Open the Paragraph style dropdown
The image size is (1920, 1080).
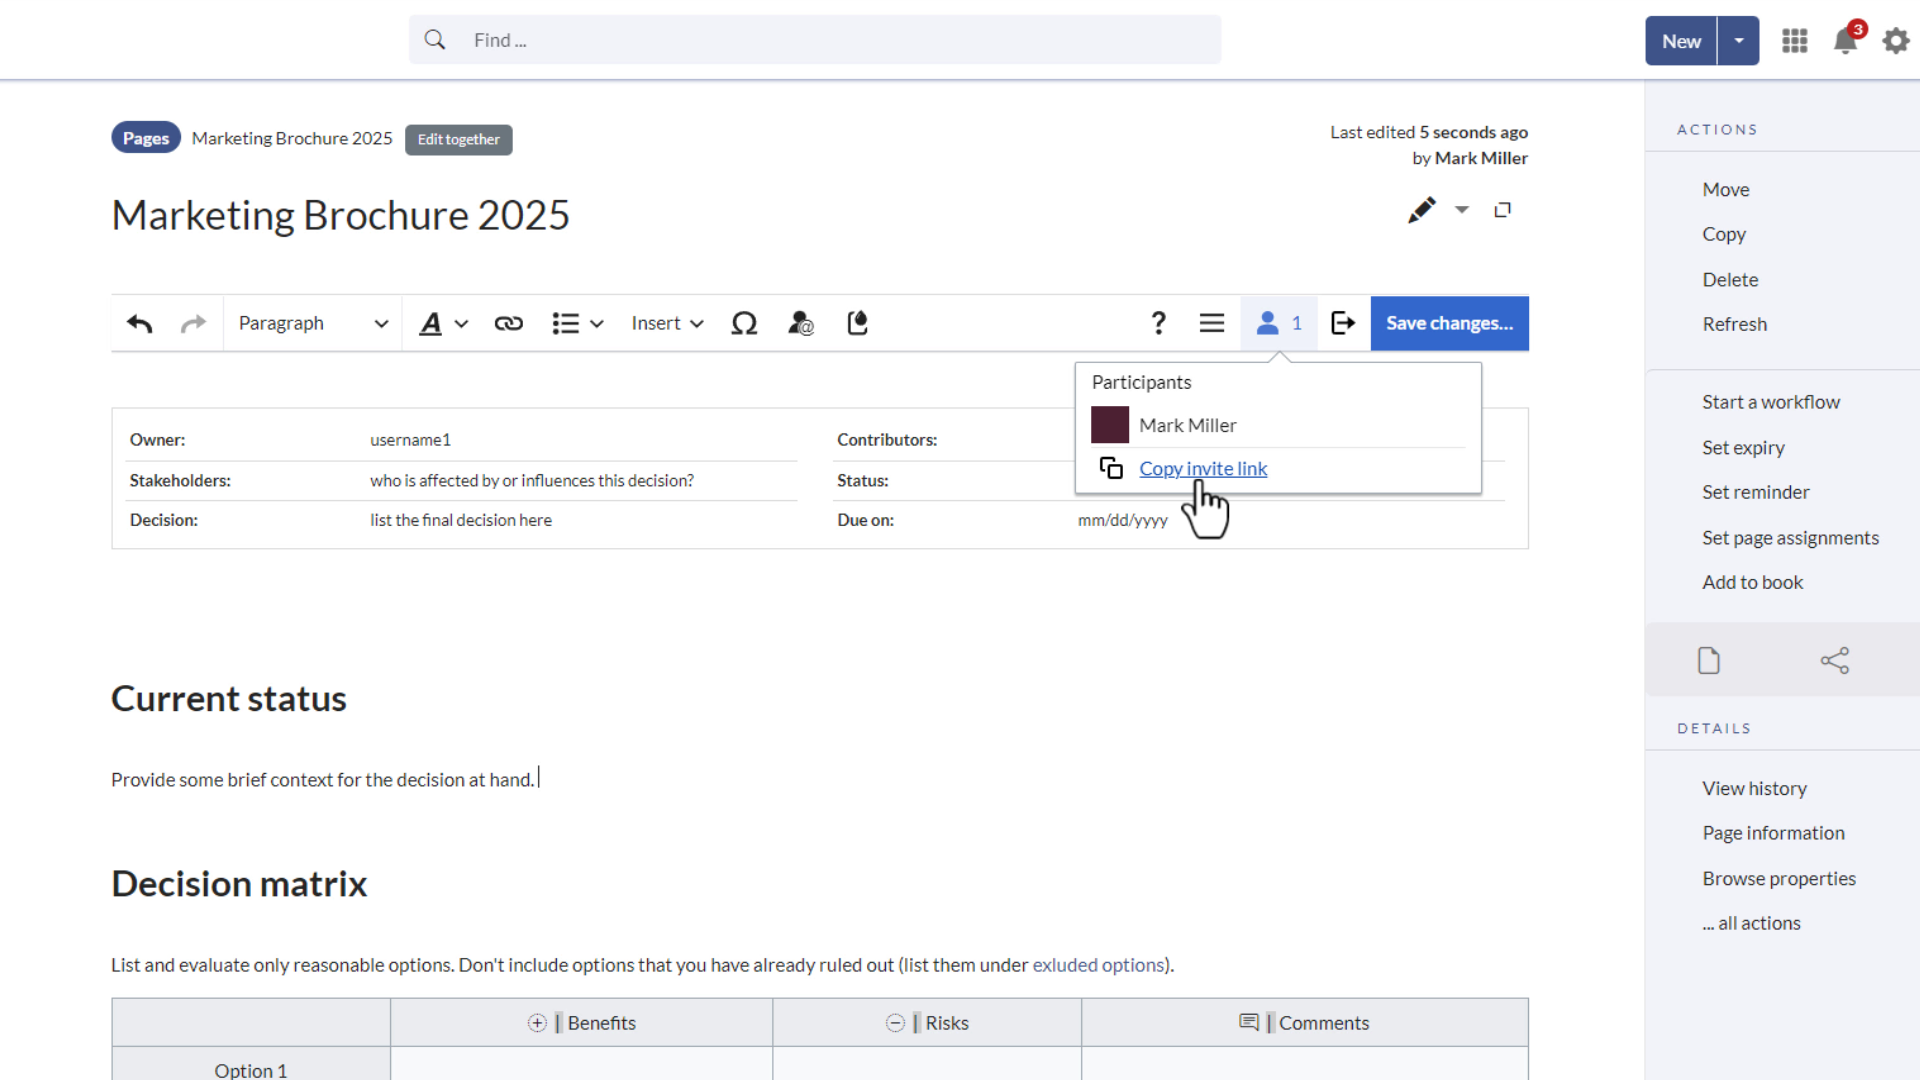(x=312, y=323)
